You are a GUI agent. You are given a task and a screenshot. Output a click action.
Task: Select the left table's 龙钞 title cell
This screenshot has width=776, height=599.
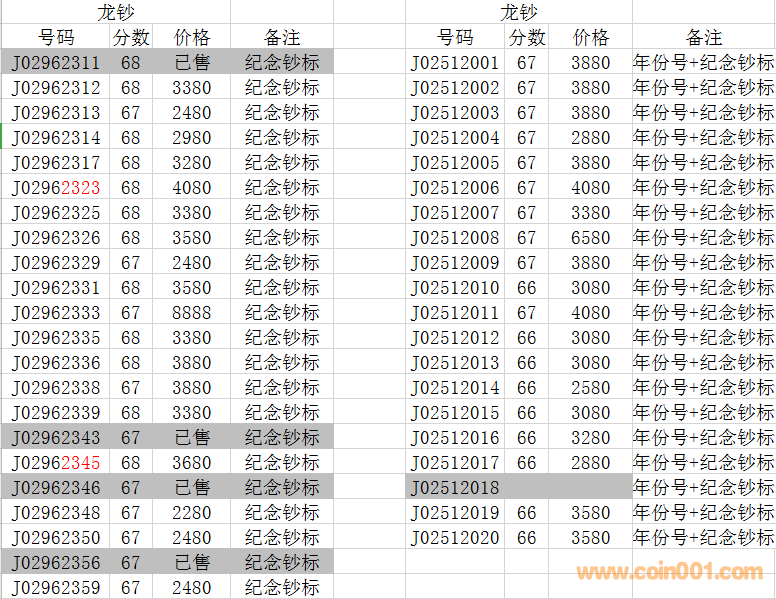[116, 12]
